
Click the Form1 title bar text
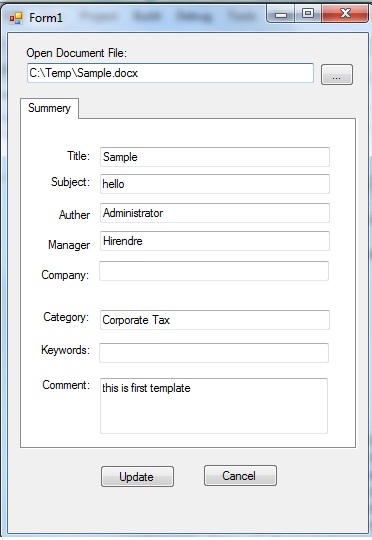(46, 18)
